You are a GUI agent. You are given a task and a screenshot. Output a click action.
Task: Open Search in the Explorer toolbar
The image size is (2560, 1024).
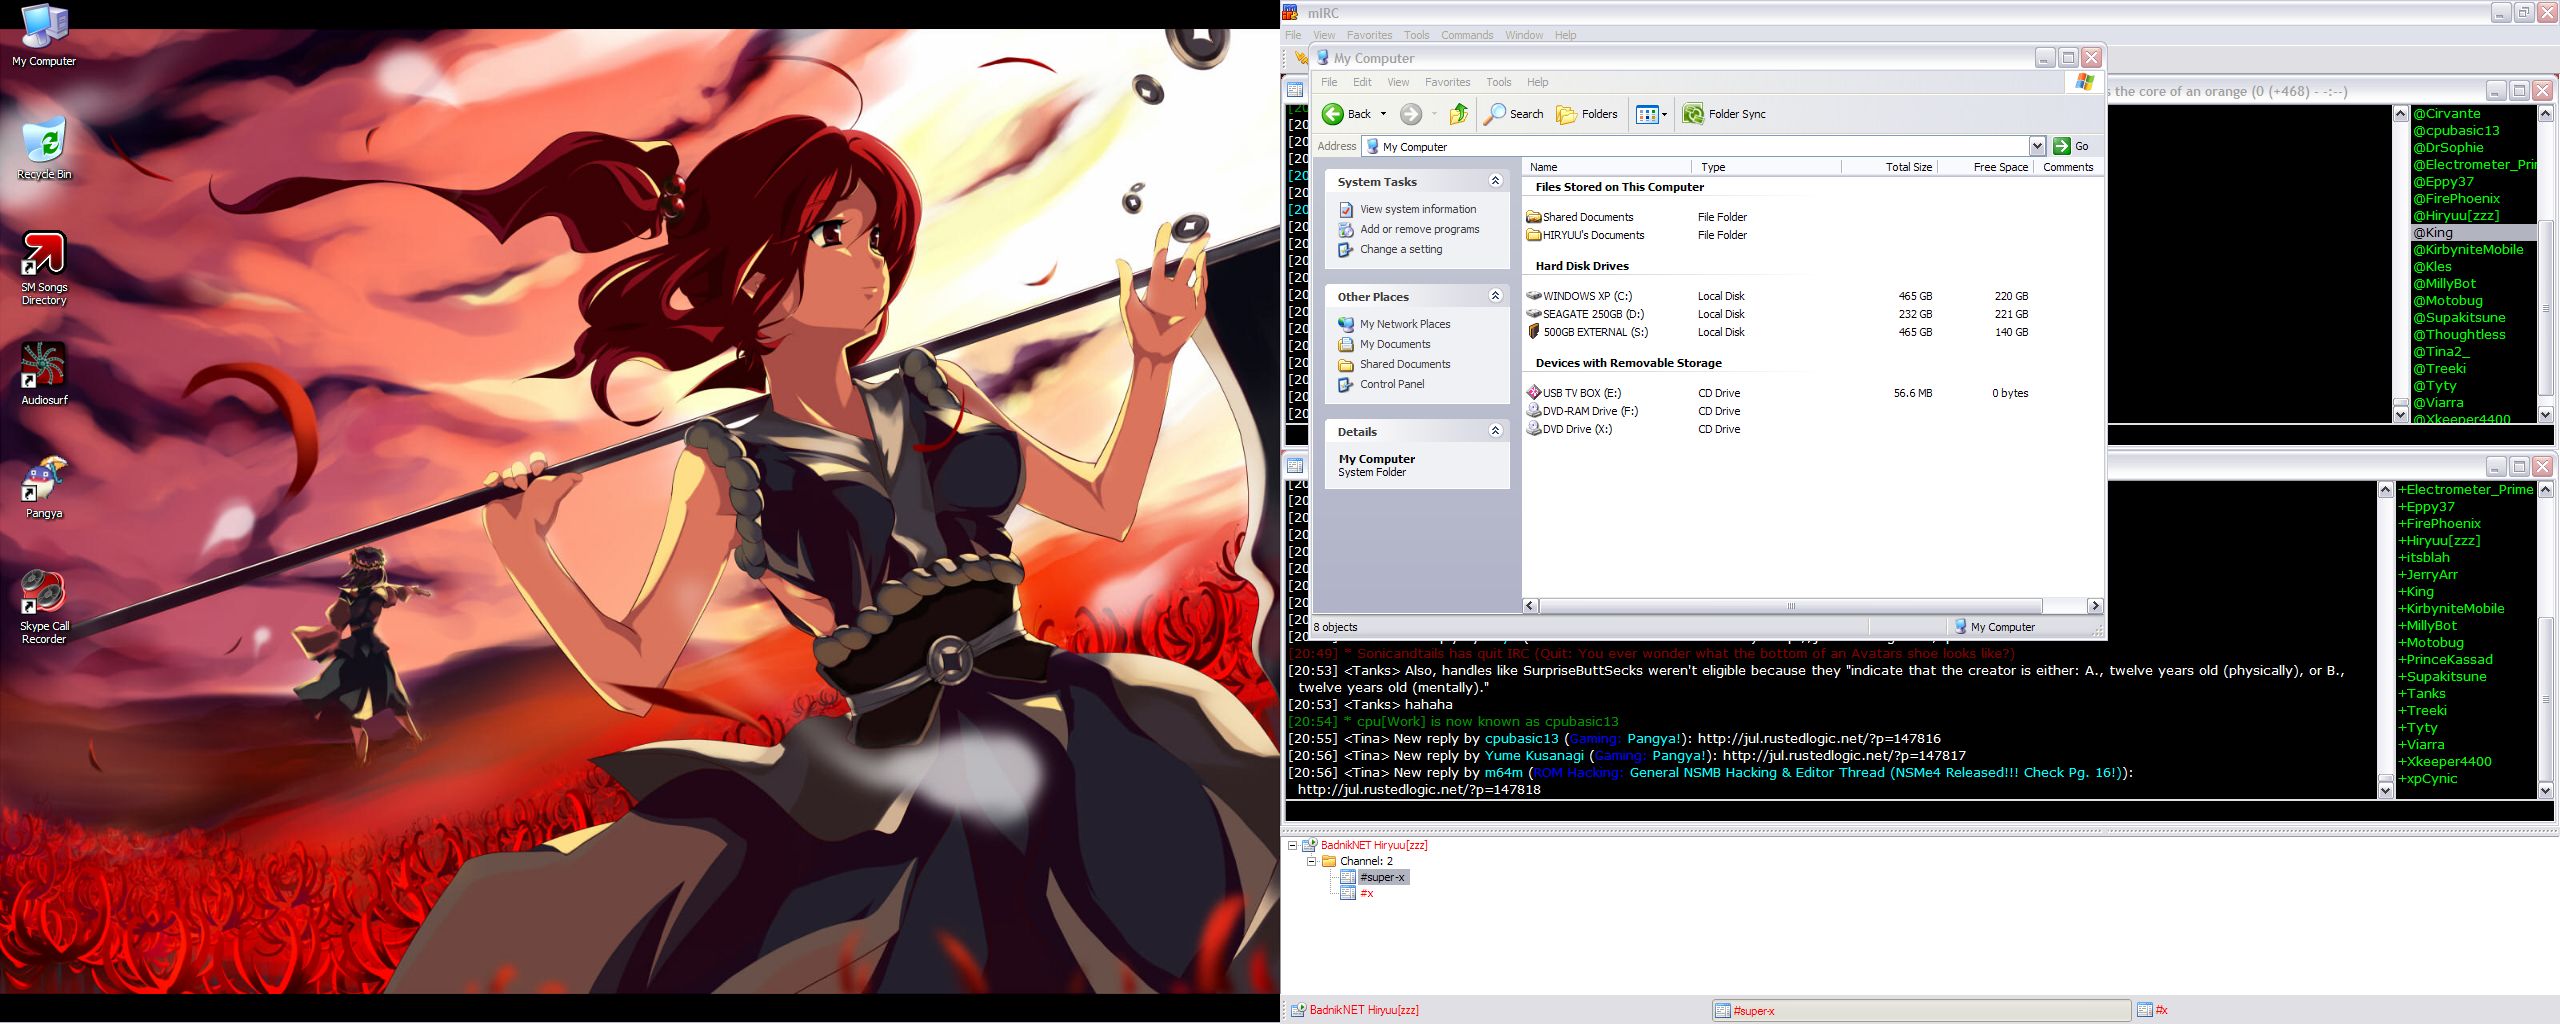pyautogui.click(x=1513, y=114)
